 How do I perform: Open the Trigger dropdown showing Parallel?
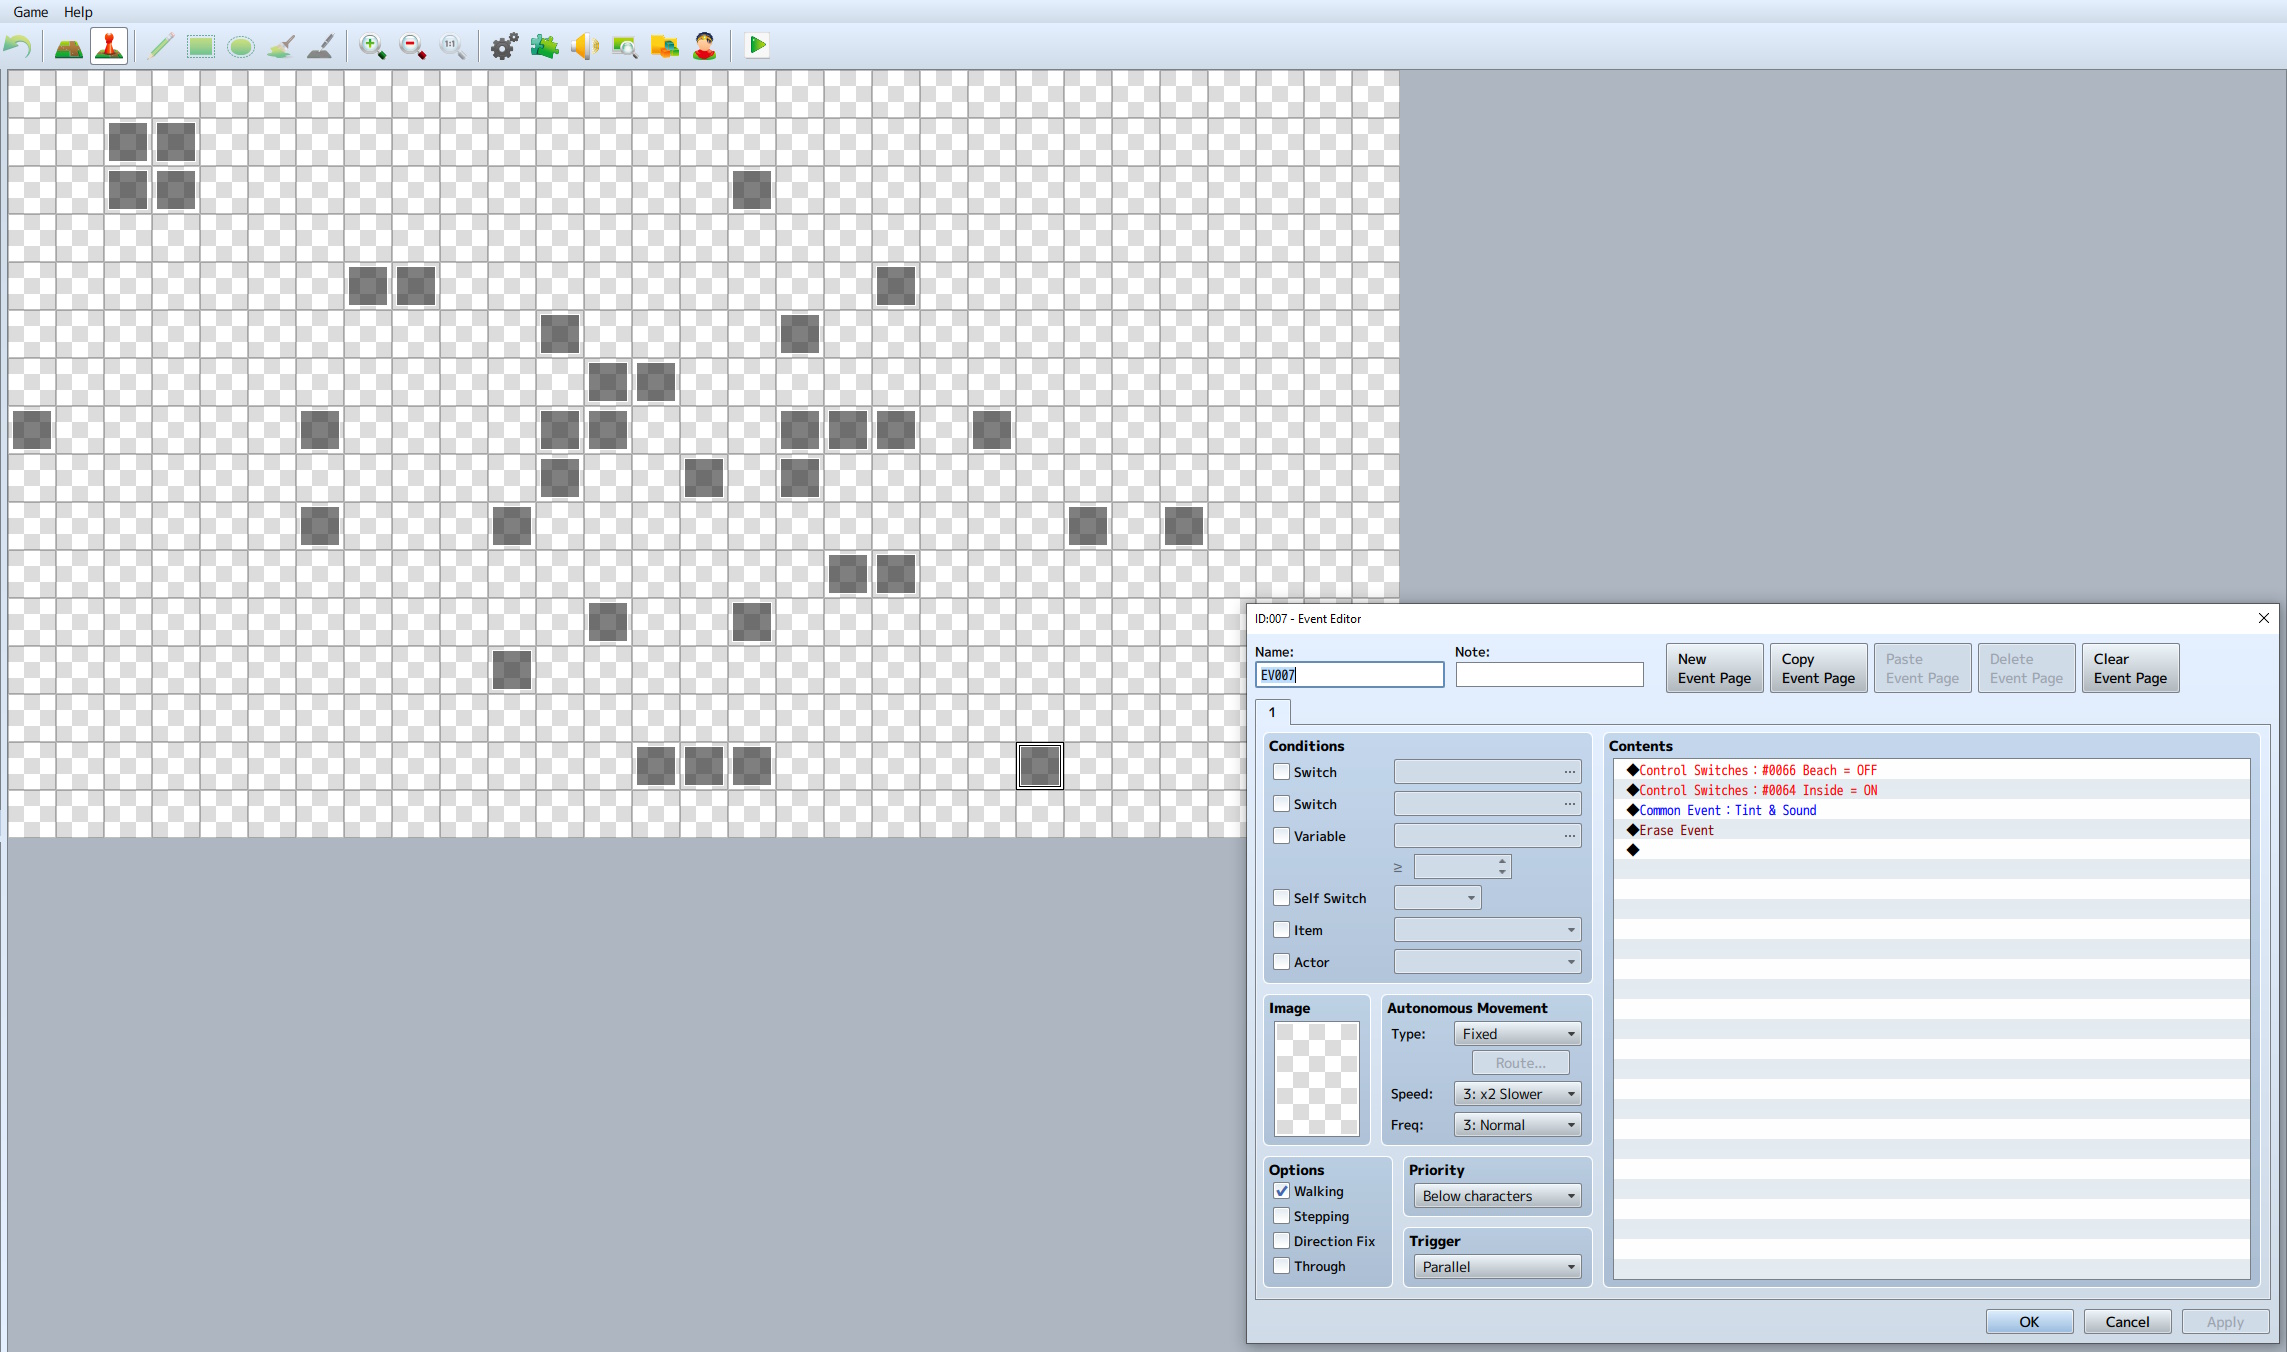1497,1267
